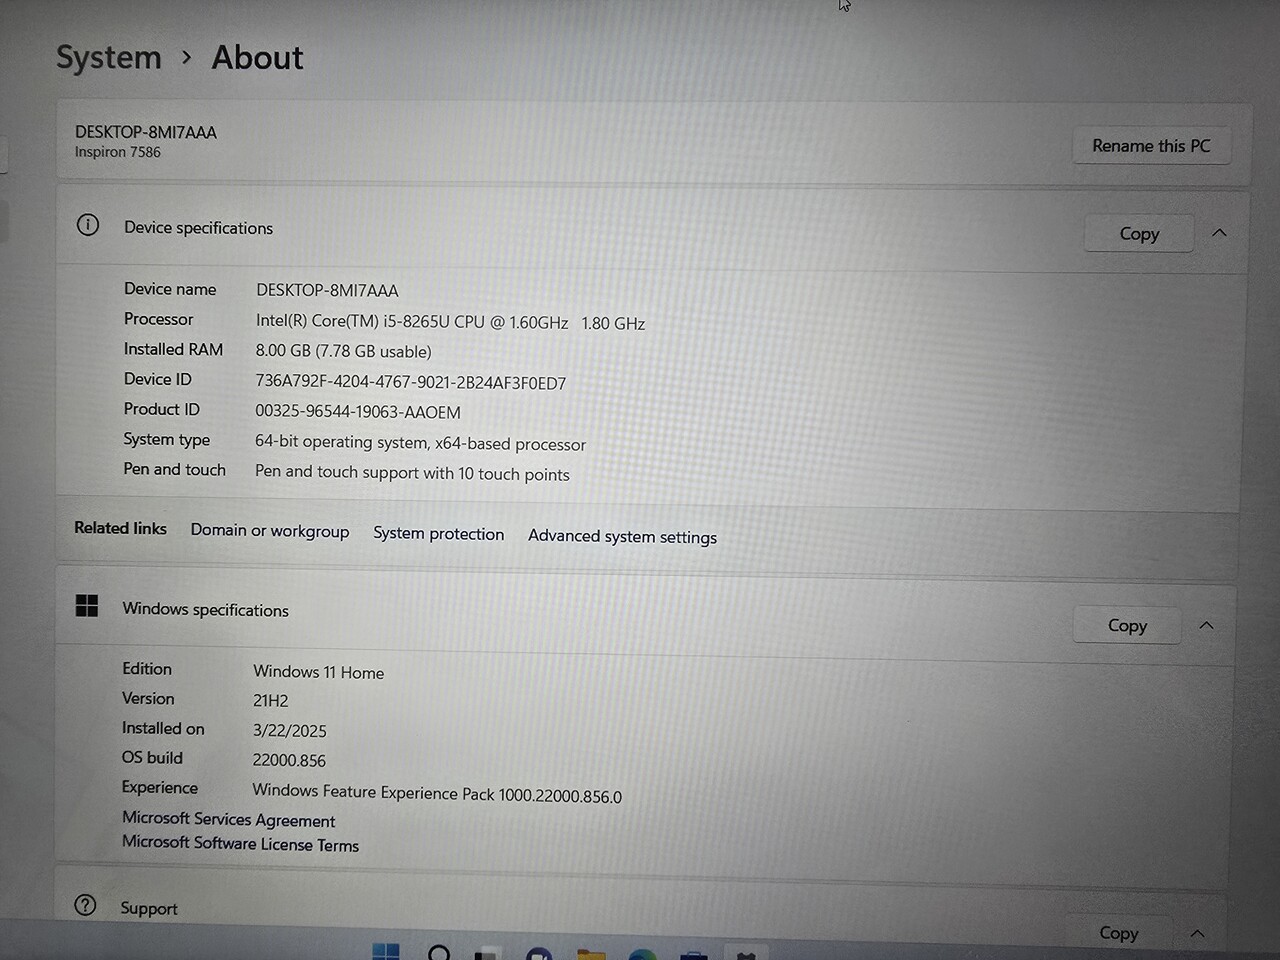Image resolution: width=1280 pixels, height=960 pixels.
Task: Click the Windows Start button in taskbar
Action: pyautogui.click(x=386, y=951)
